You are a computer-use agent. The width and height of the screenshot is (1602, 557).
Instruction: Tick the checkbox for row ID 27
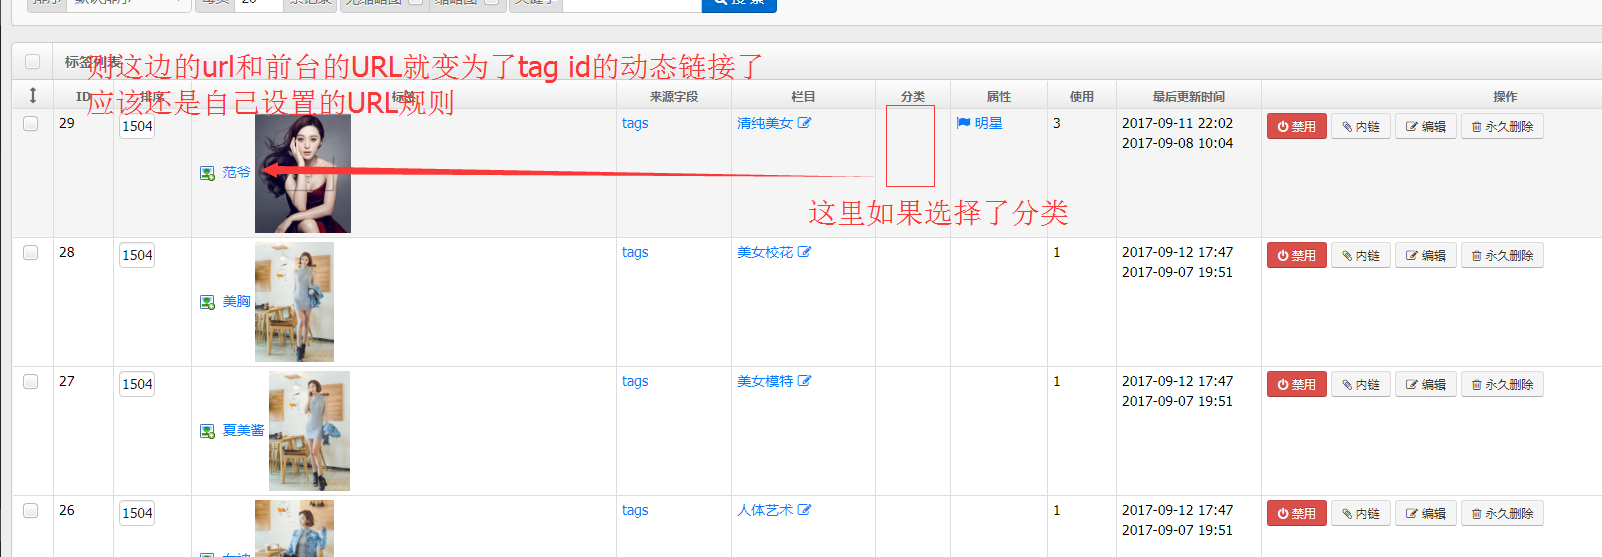click(31, 382)
